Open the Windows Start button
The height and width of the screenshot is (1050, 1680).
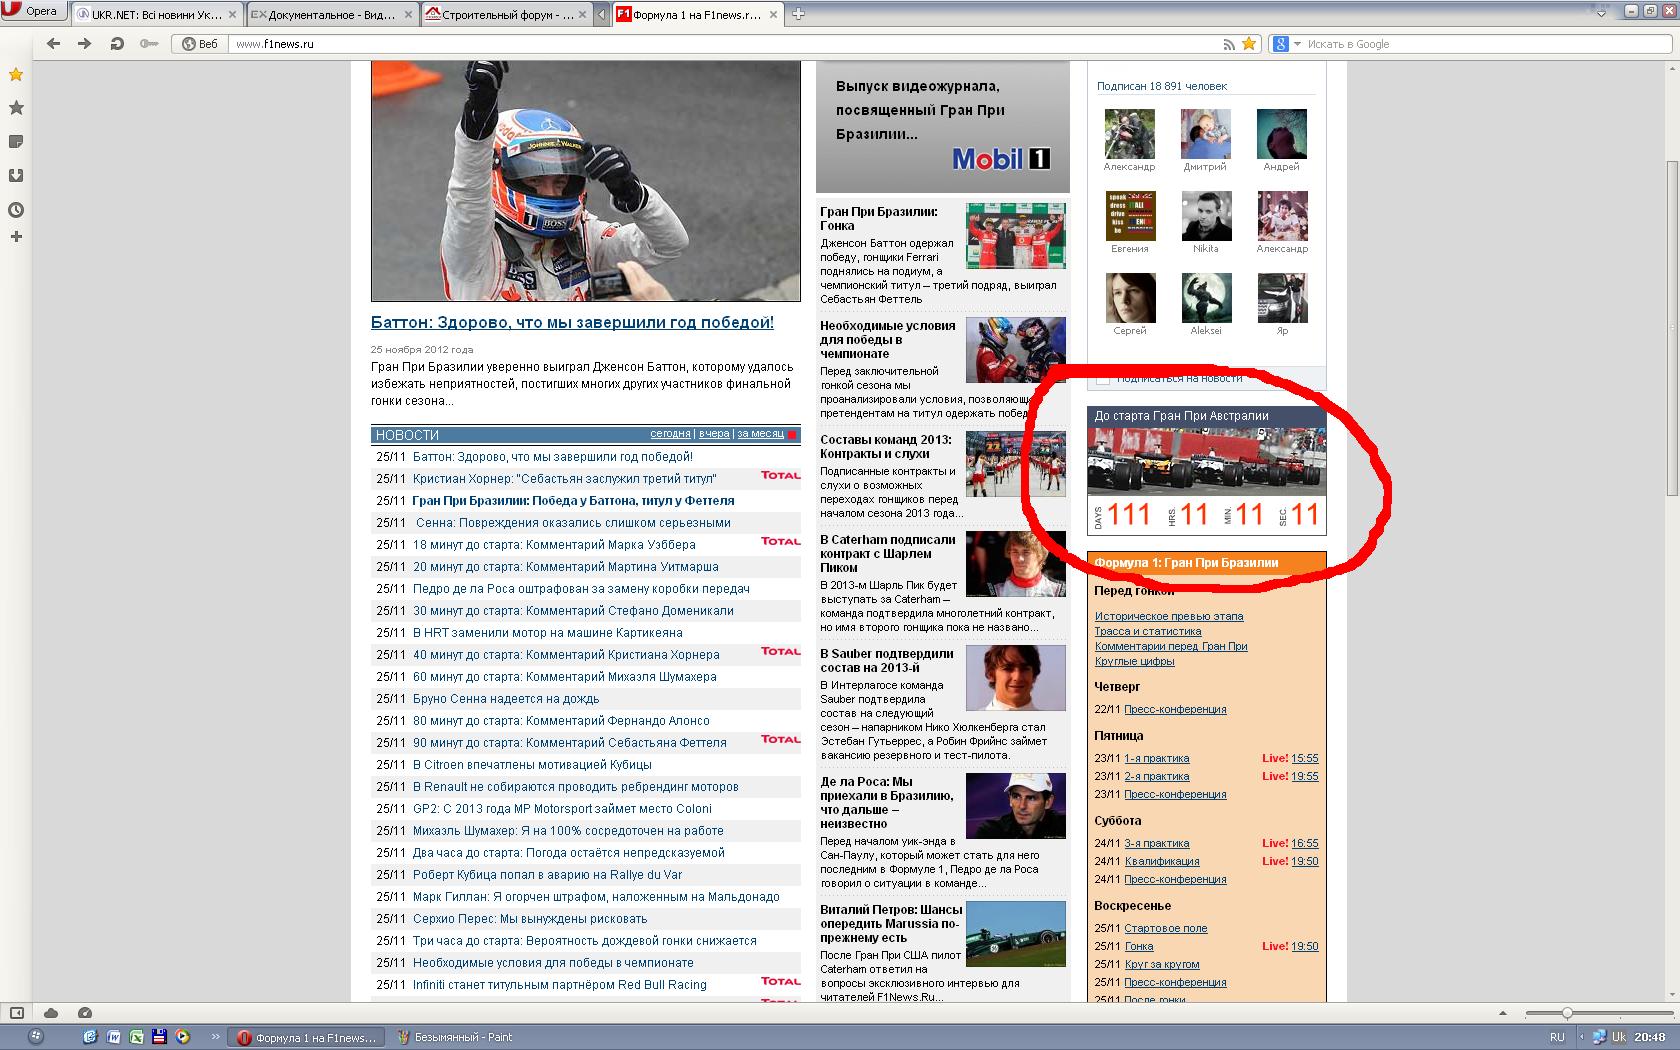pyautogui.click(x=35, y=1037)
